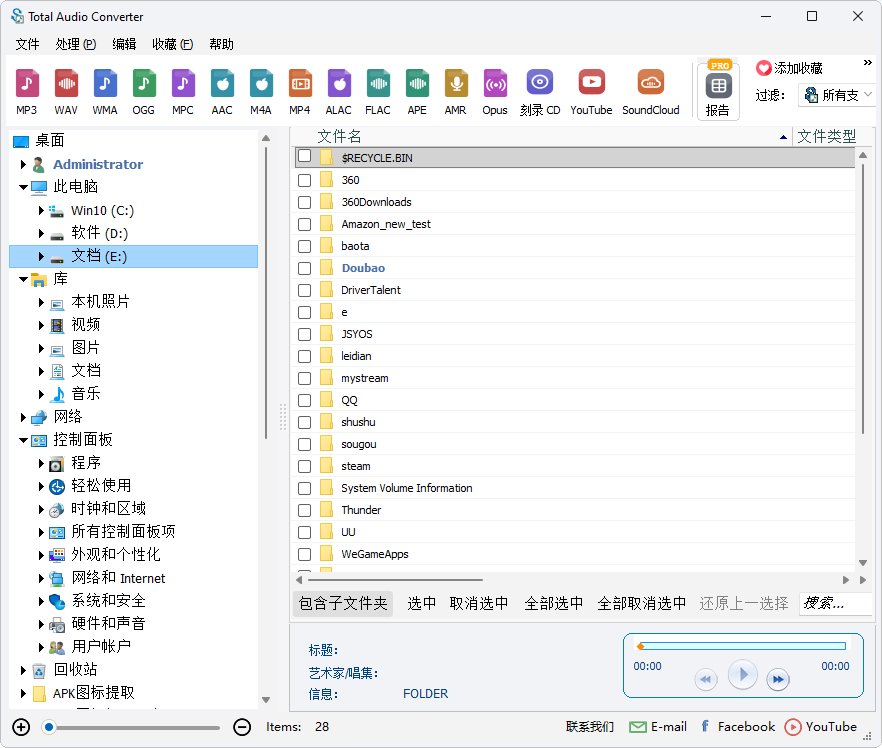The image size is (882, 748).
Task: Expand the Administrator tree node
Action: click(x=23, y=164)
